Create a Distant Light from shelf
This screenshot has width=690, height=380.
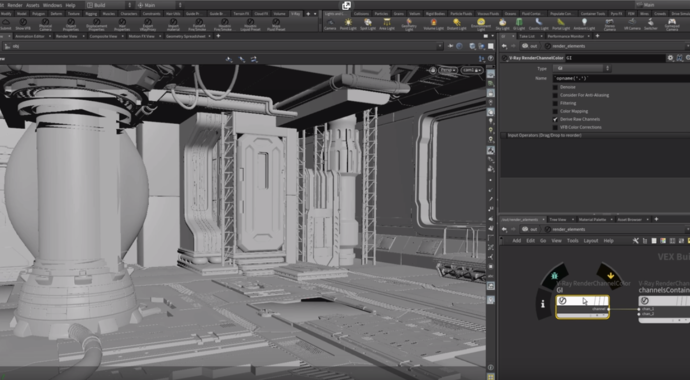(x=457, y=24)
